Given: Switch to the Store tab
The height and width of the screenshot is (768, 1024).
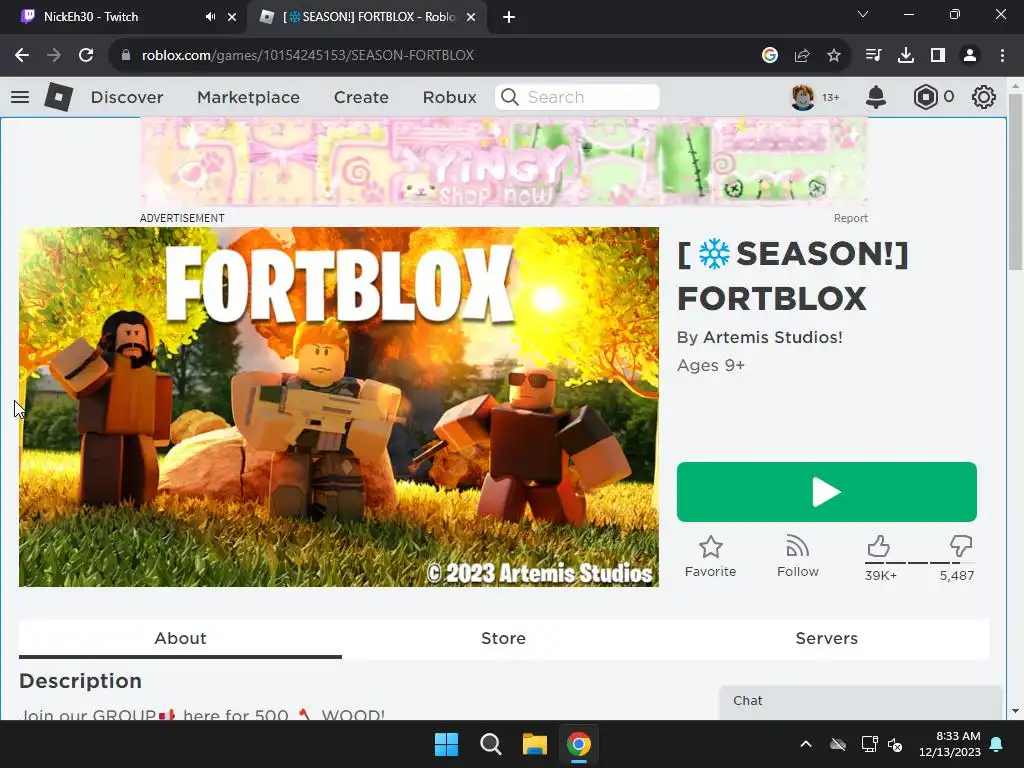Looking at the screenshot, I should pyautogui.click(x=503, y=638).
